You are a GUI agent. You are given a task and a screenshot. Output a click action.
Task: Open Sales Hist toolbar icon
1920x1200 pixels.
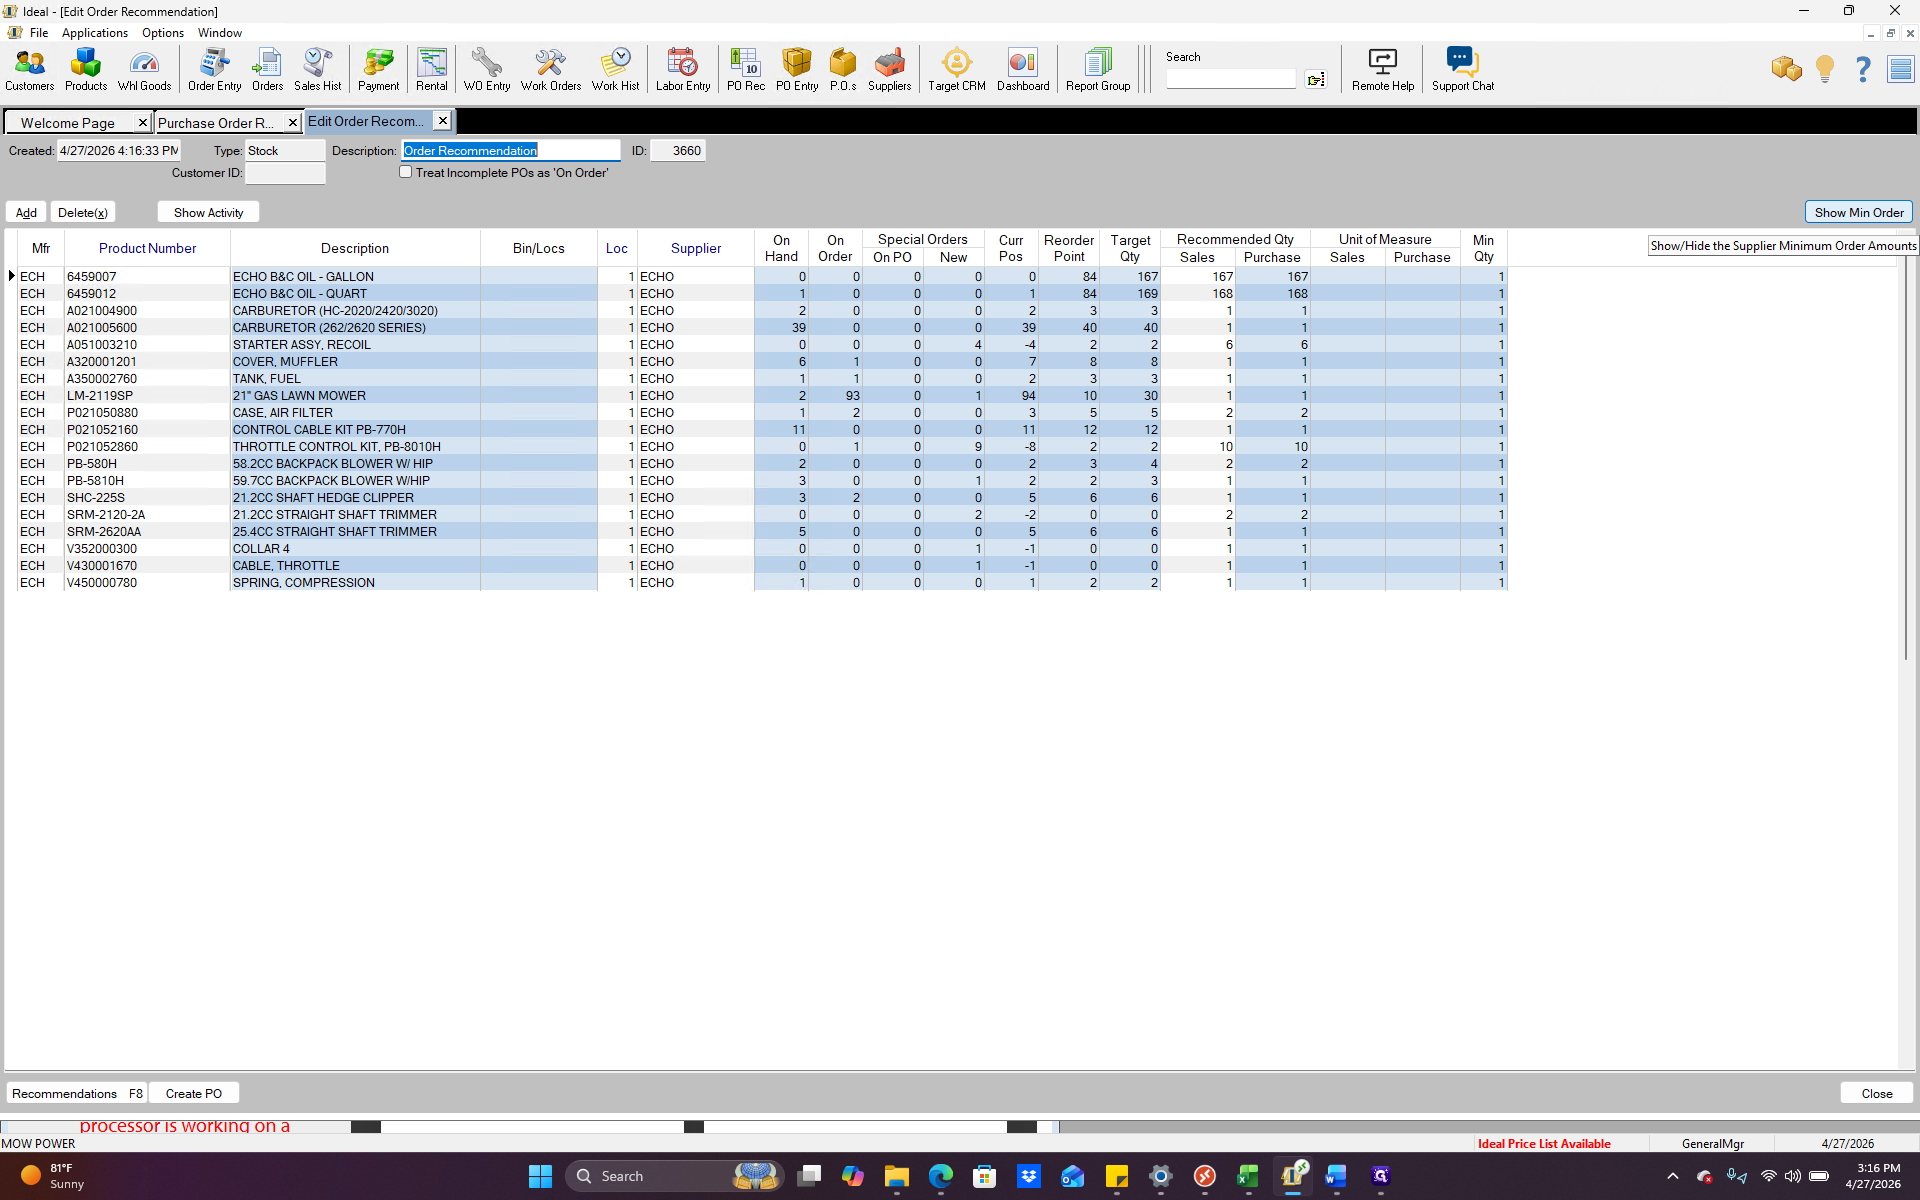(317, 70)
